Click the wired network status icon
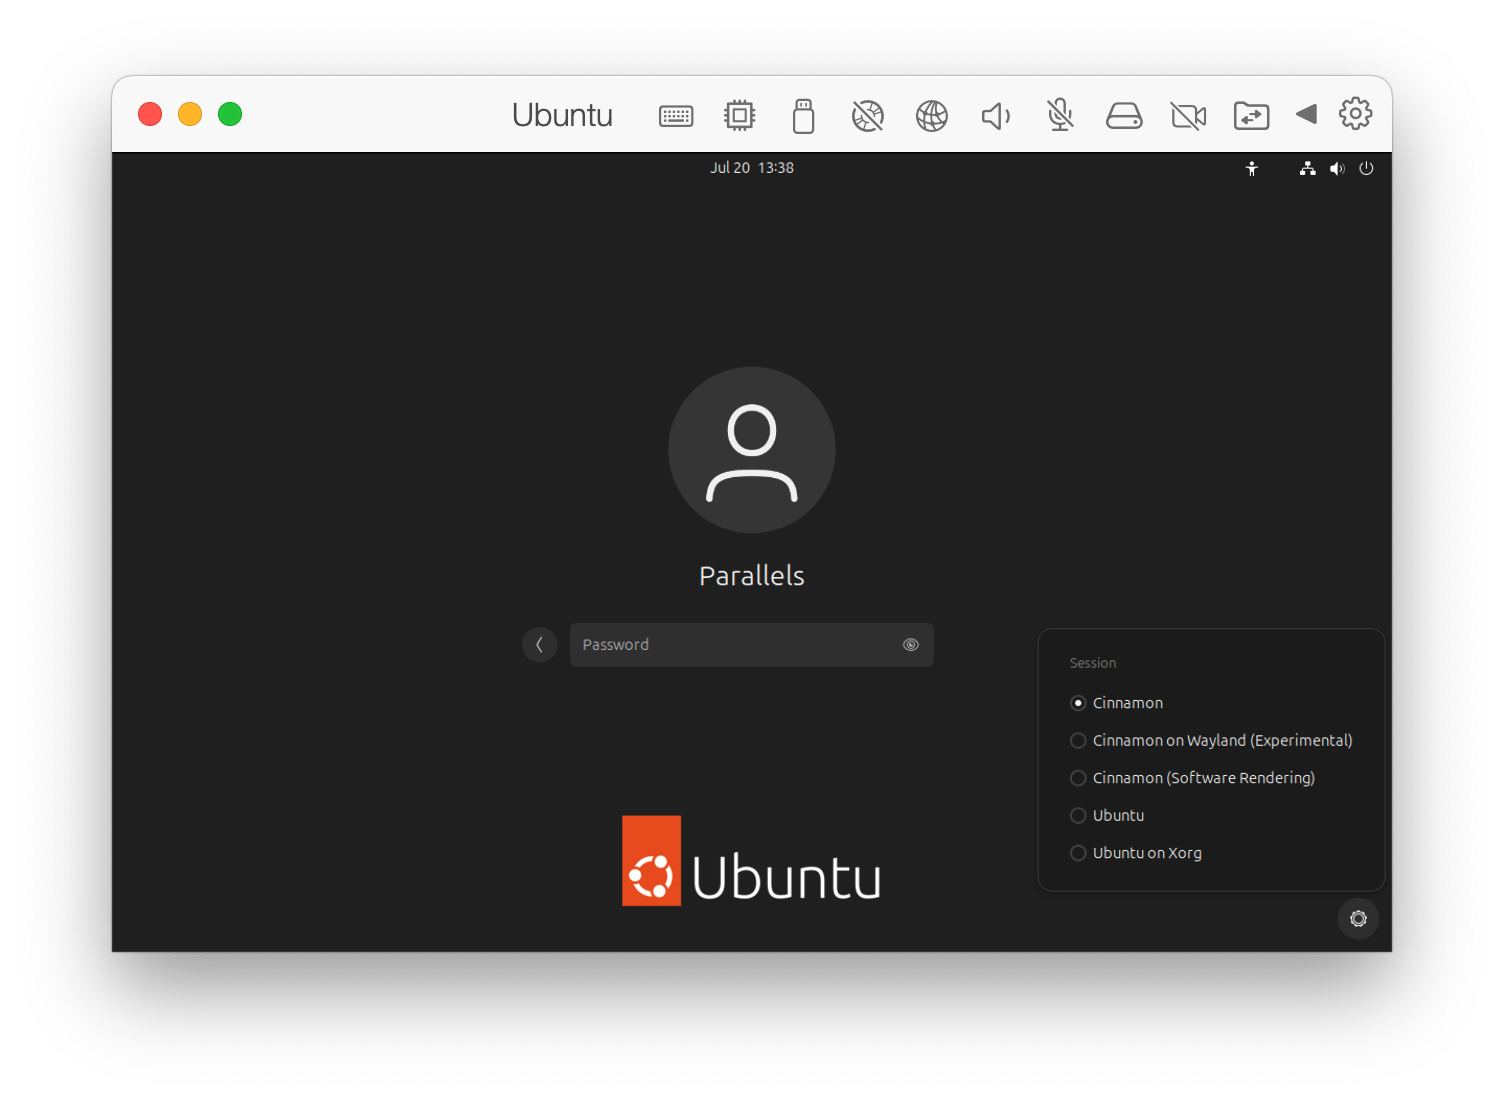This screenshot has width=1504, height=1100. (1307, 168)
